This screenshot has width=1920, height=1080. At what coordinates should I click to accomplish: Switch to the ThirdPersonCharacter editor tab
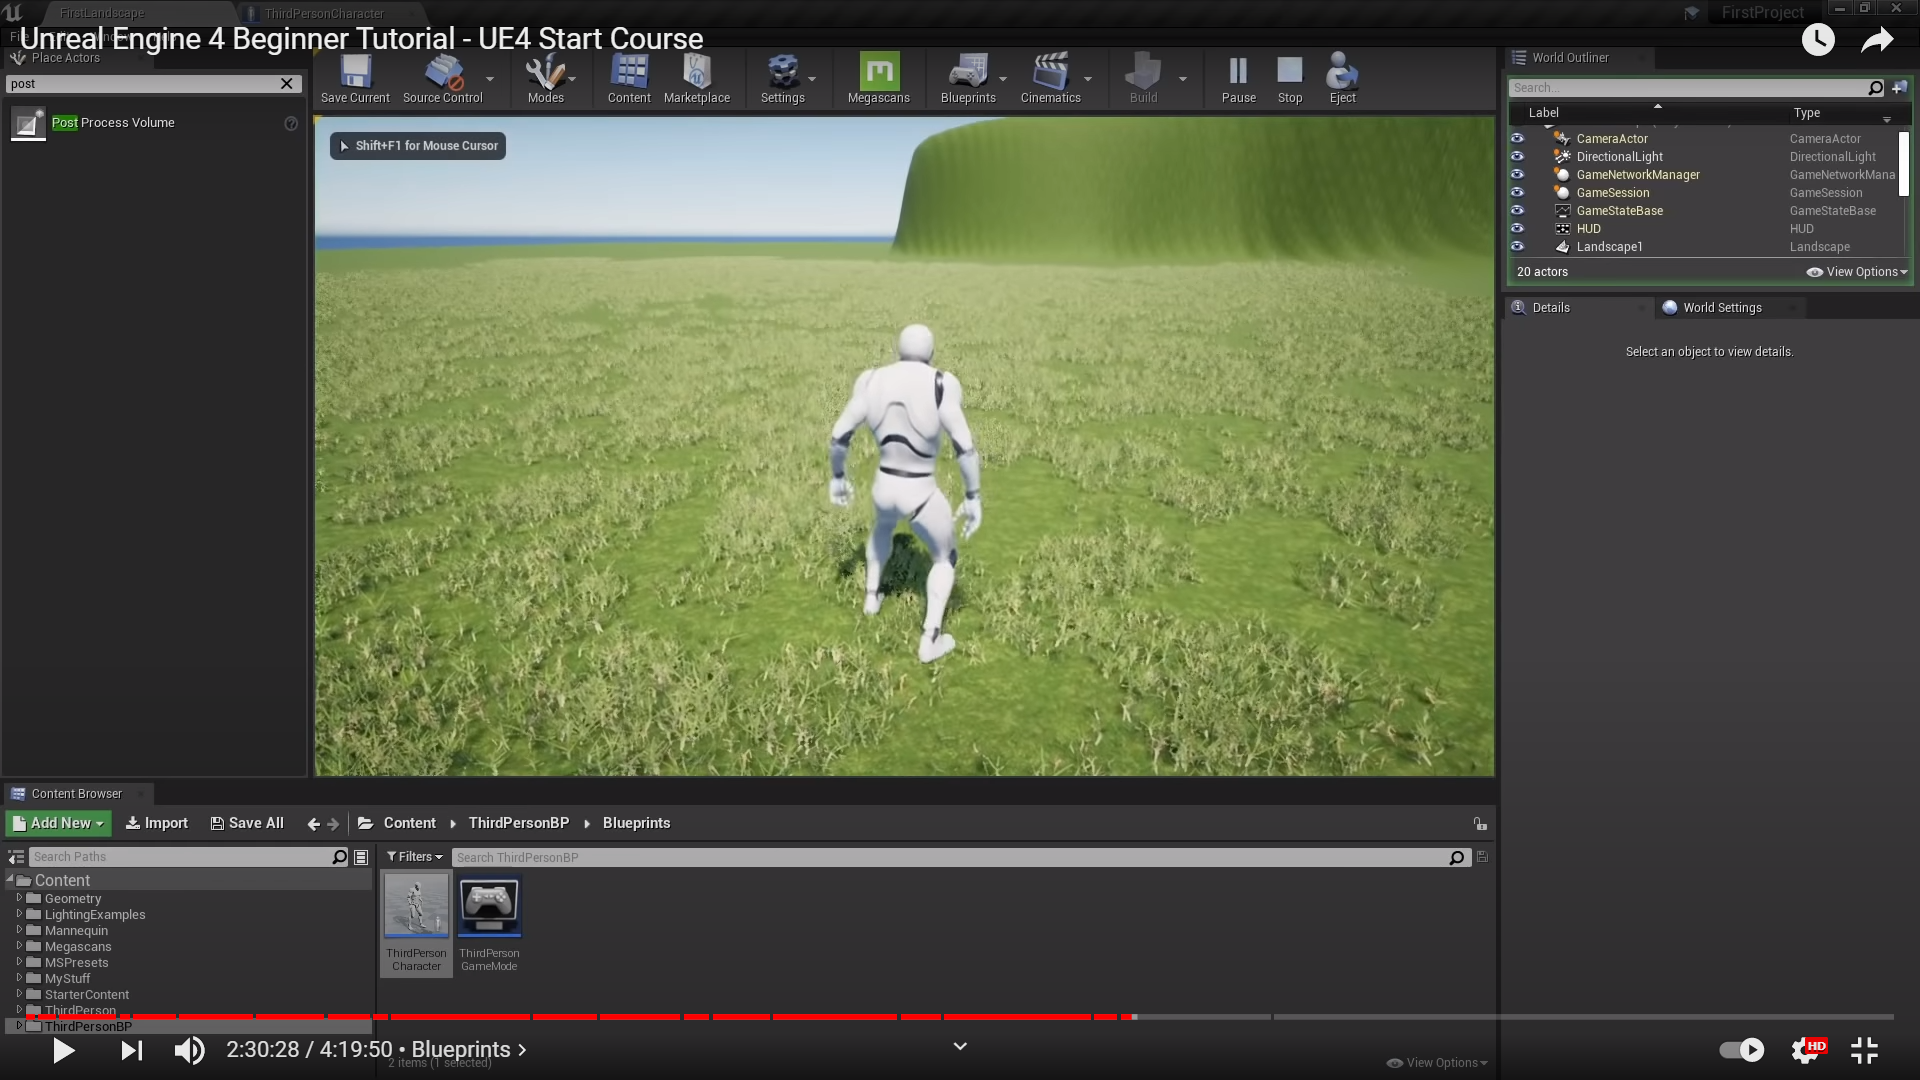pyautogui.click(x=324, y=14)
